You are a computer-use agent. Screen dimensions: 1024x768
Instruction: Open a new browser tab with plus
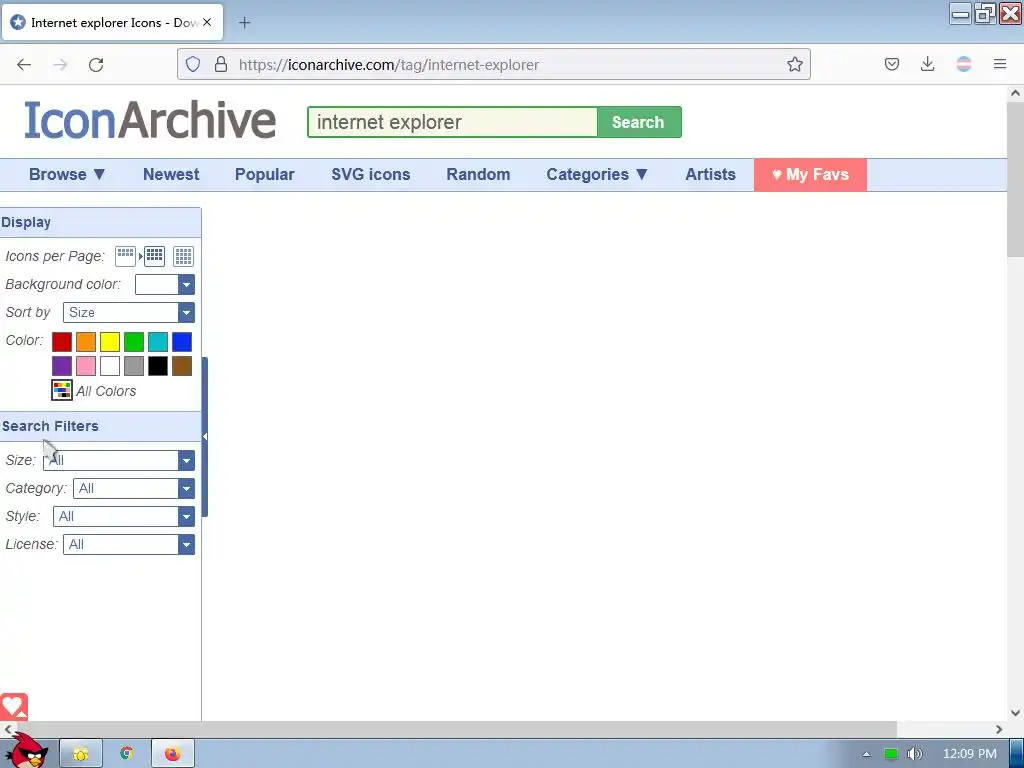[x=244, y=23]
